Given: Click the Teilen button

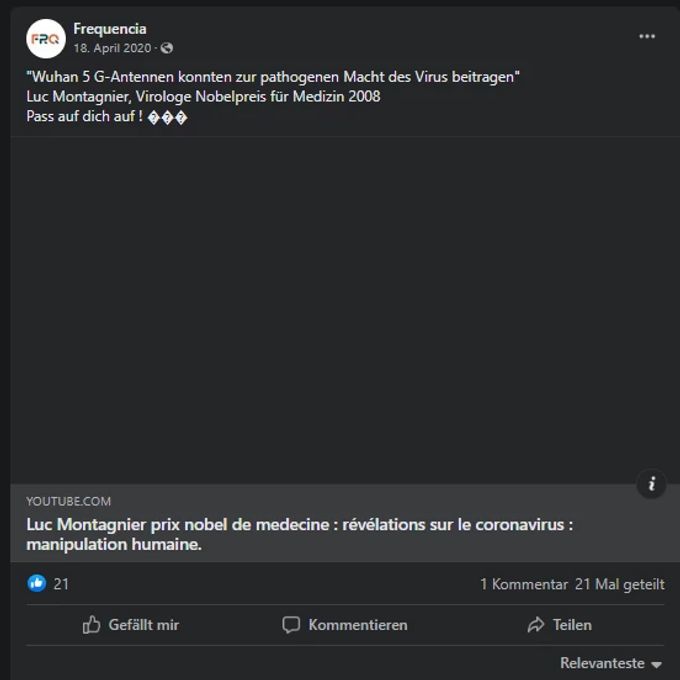Looking at the screenshot, I should coord(559,625).
